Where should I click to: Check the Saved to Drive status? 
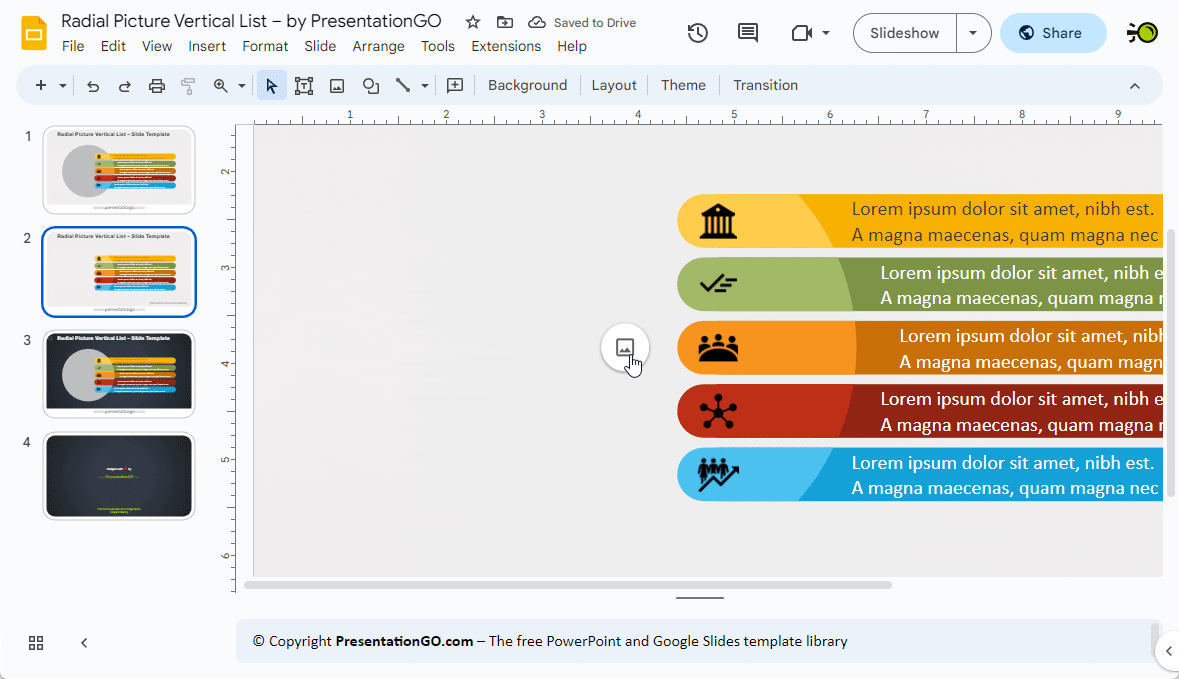coord(583,23)
